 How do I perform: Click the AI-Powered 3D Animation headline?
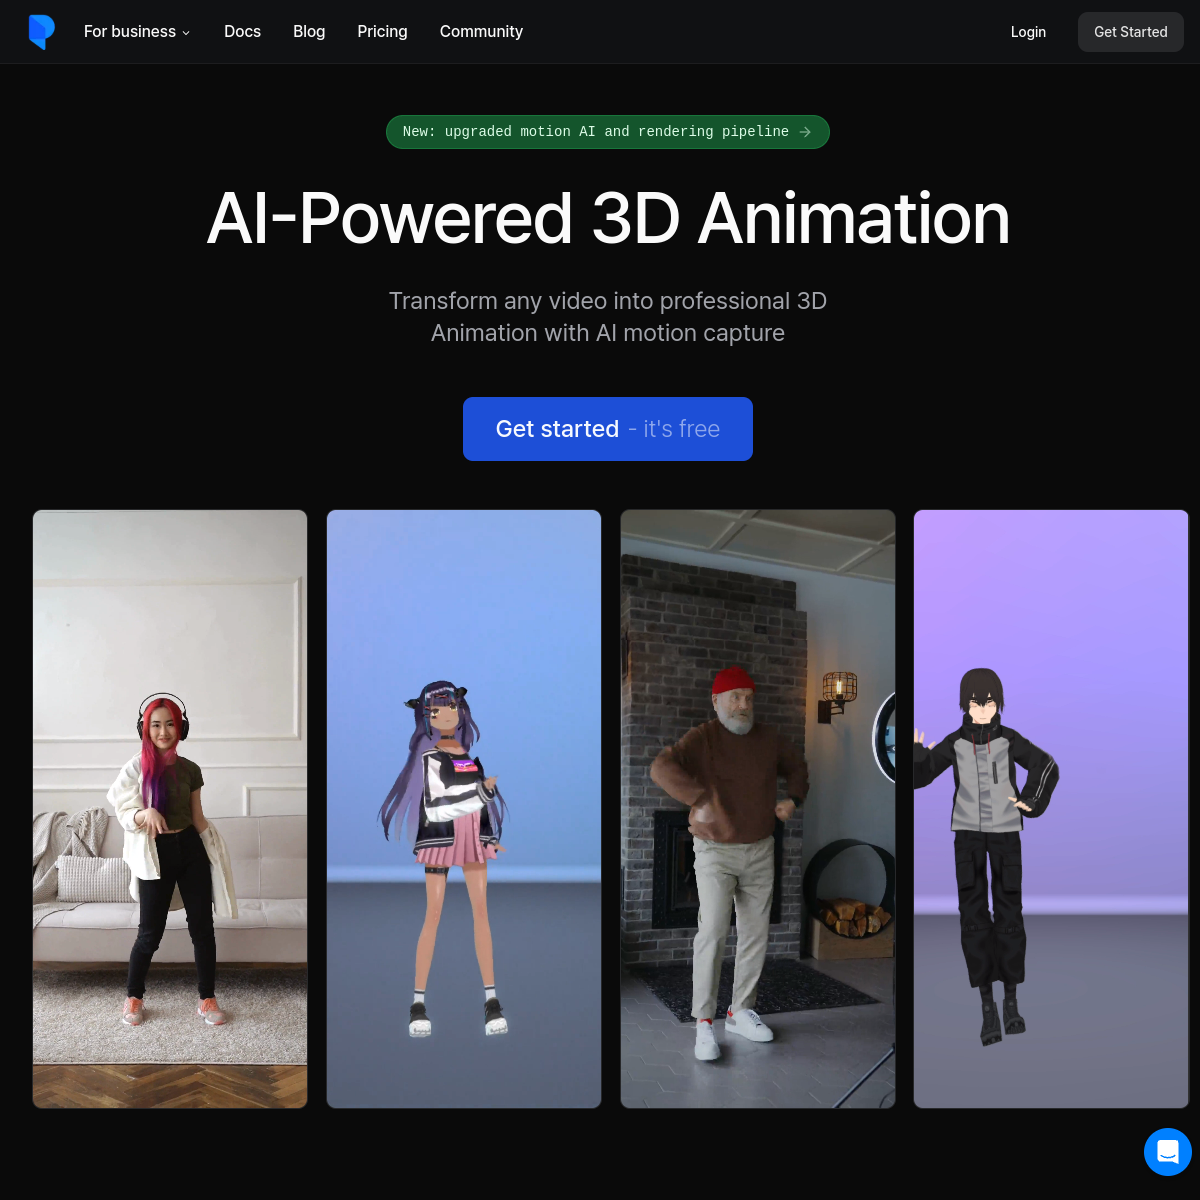[x=608, y=219]
